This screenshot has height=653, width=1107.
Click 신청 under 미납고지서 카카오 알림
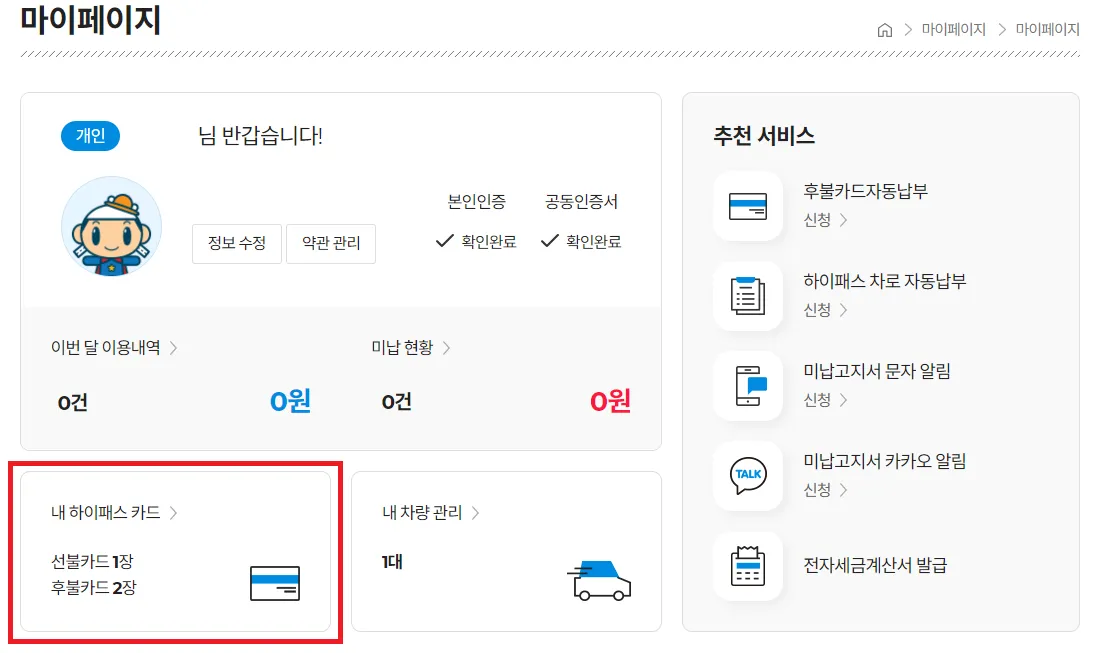825,490
